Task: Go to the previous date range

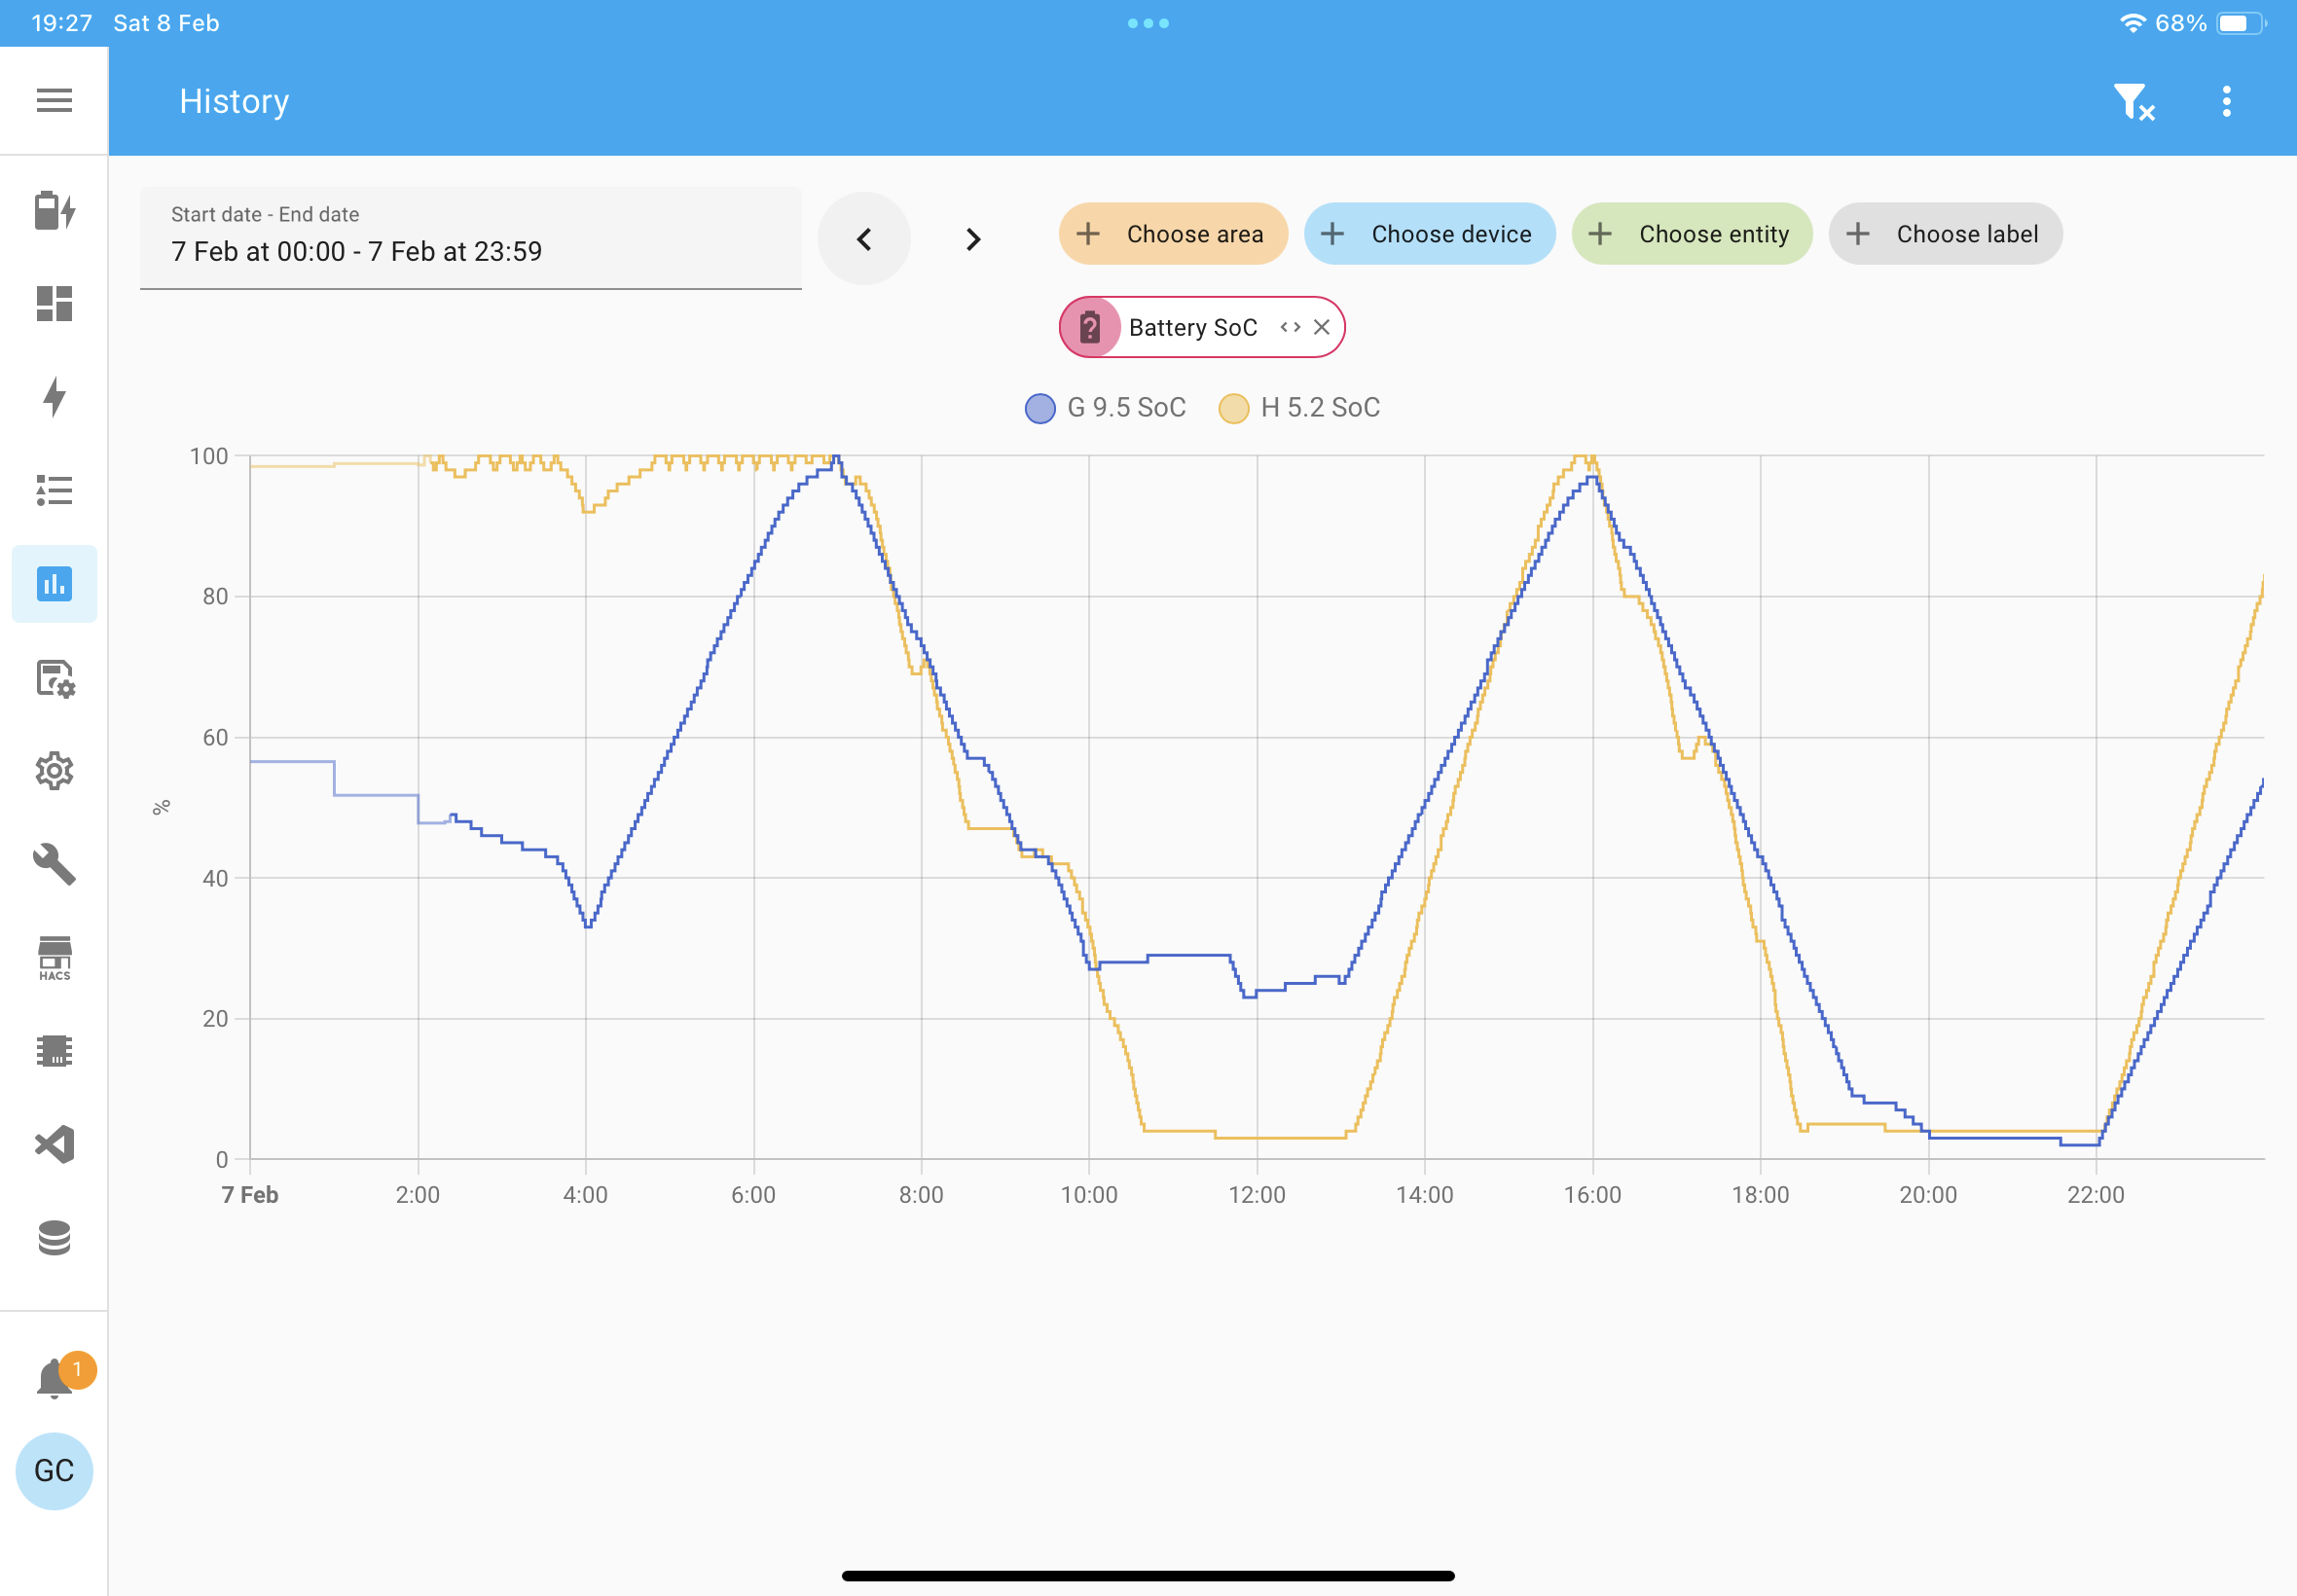Action: 864,239
